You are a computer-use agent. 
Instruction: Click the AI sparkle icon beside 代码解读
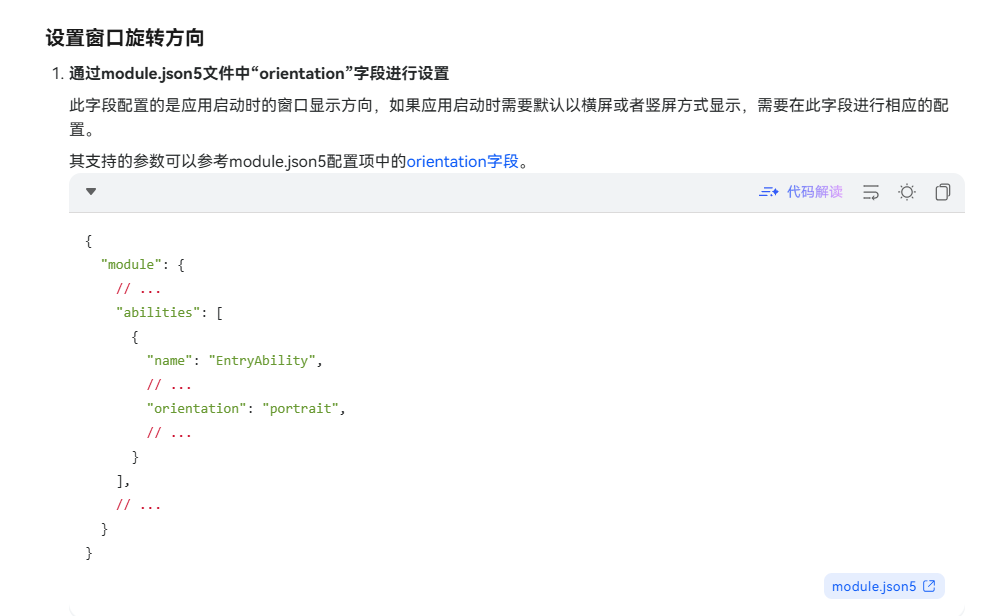point(768,192)
